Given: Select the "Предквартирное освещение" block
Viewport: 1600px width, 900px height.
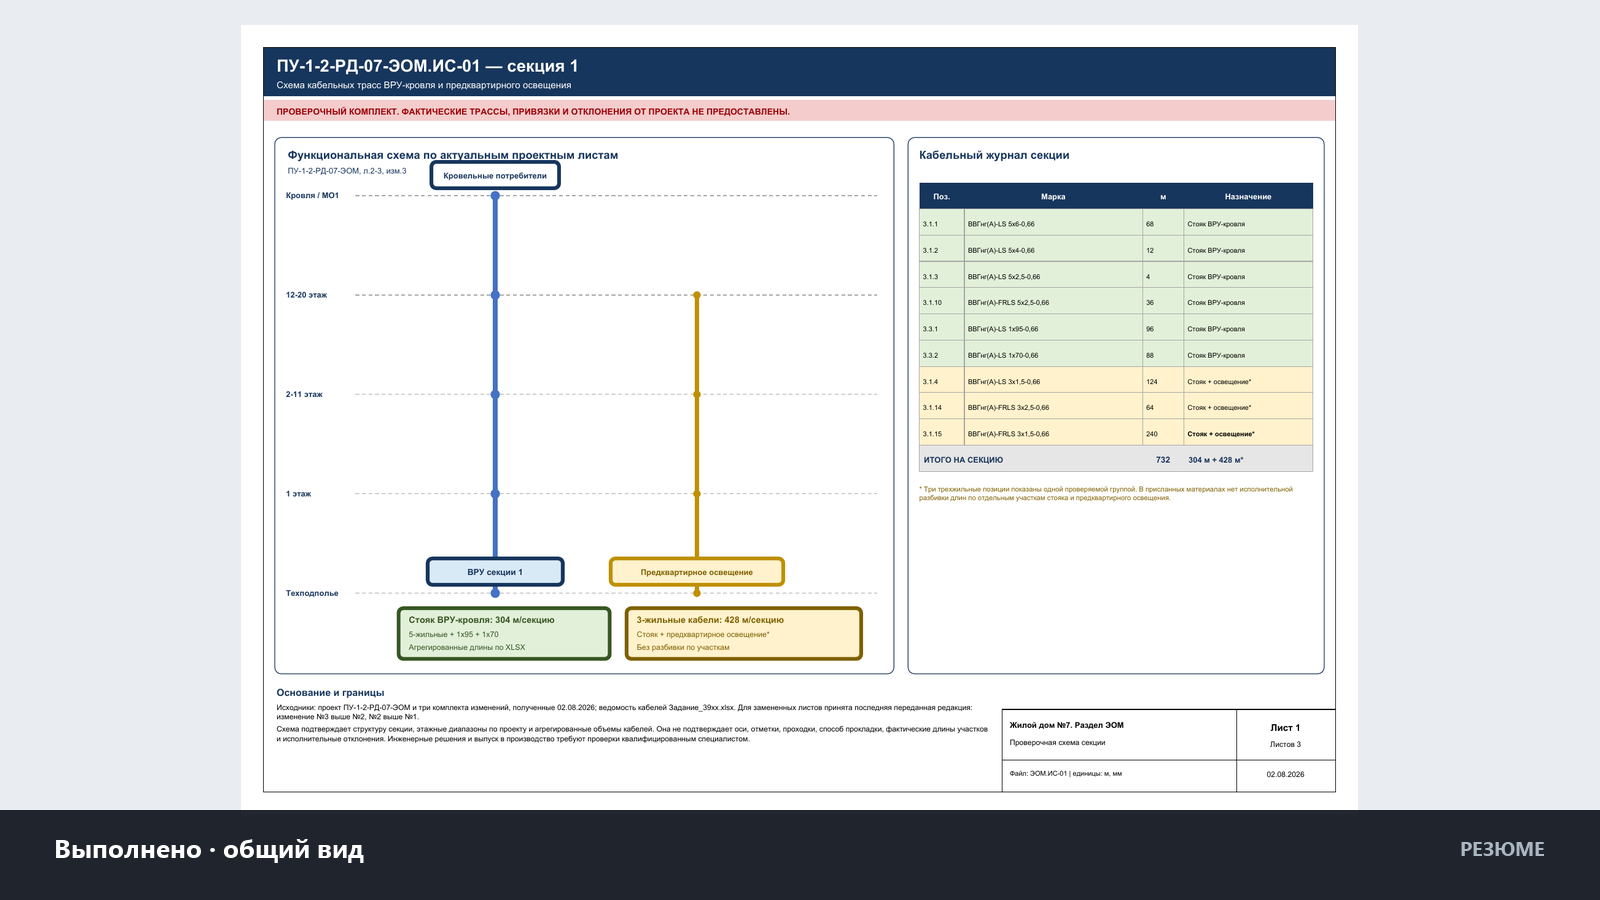Looking at the screenshot, I should coord(697,572).
